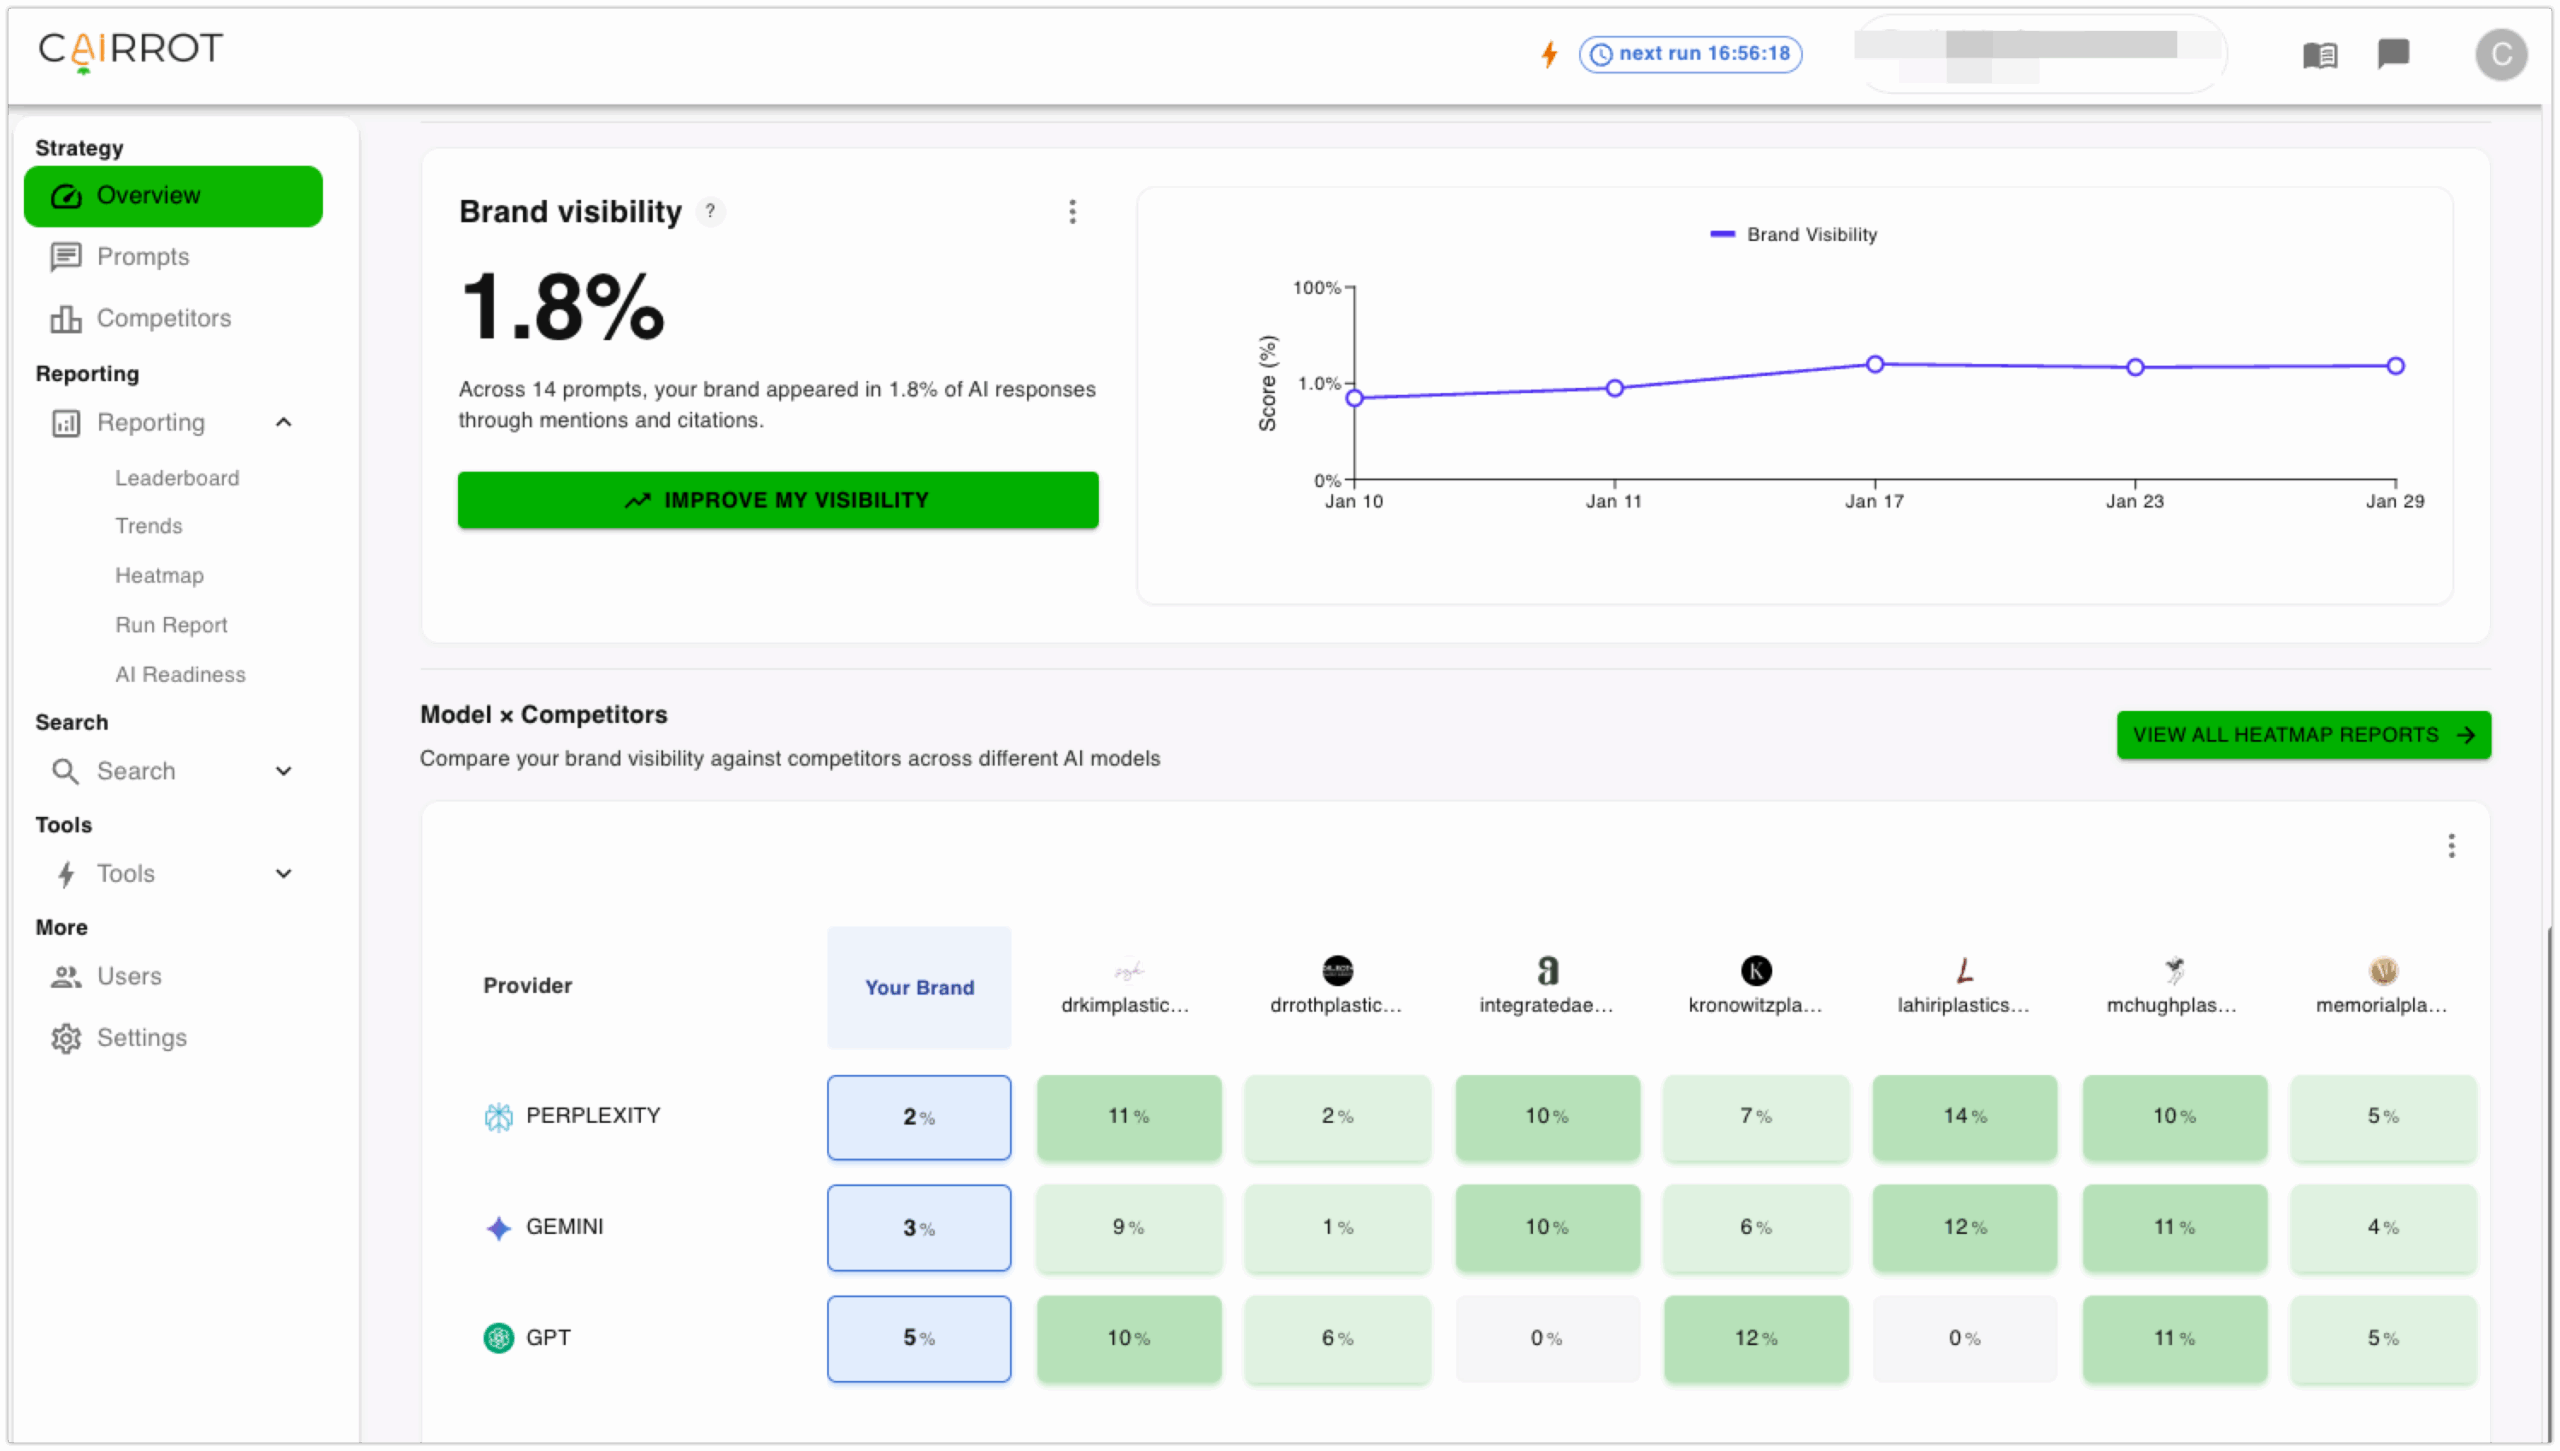This screenshot has height=1451, width=2560.
Task: Click the Brand visibility help question mark
Action: click(x=710, y=211)
